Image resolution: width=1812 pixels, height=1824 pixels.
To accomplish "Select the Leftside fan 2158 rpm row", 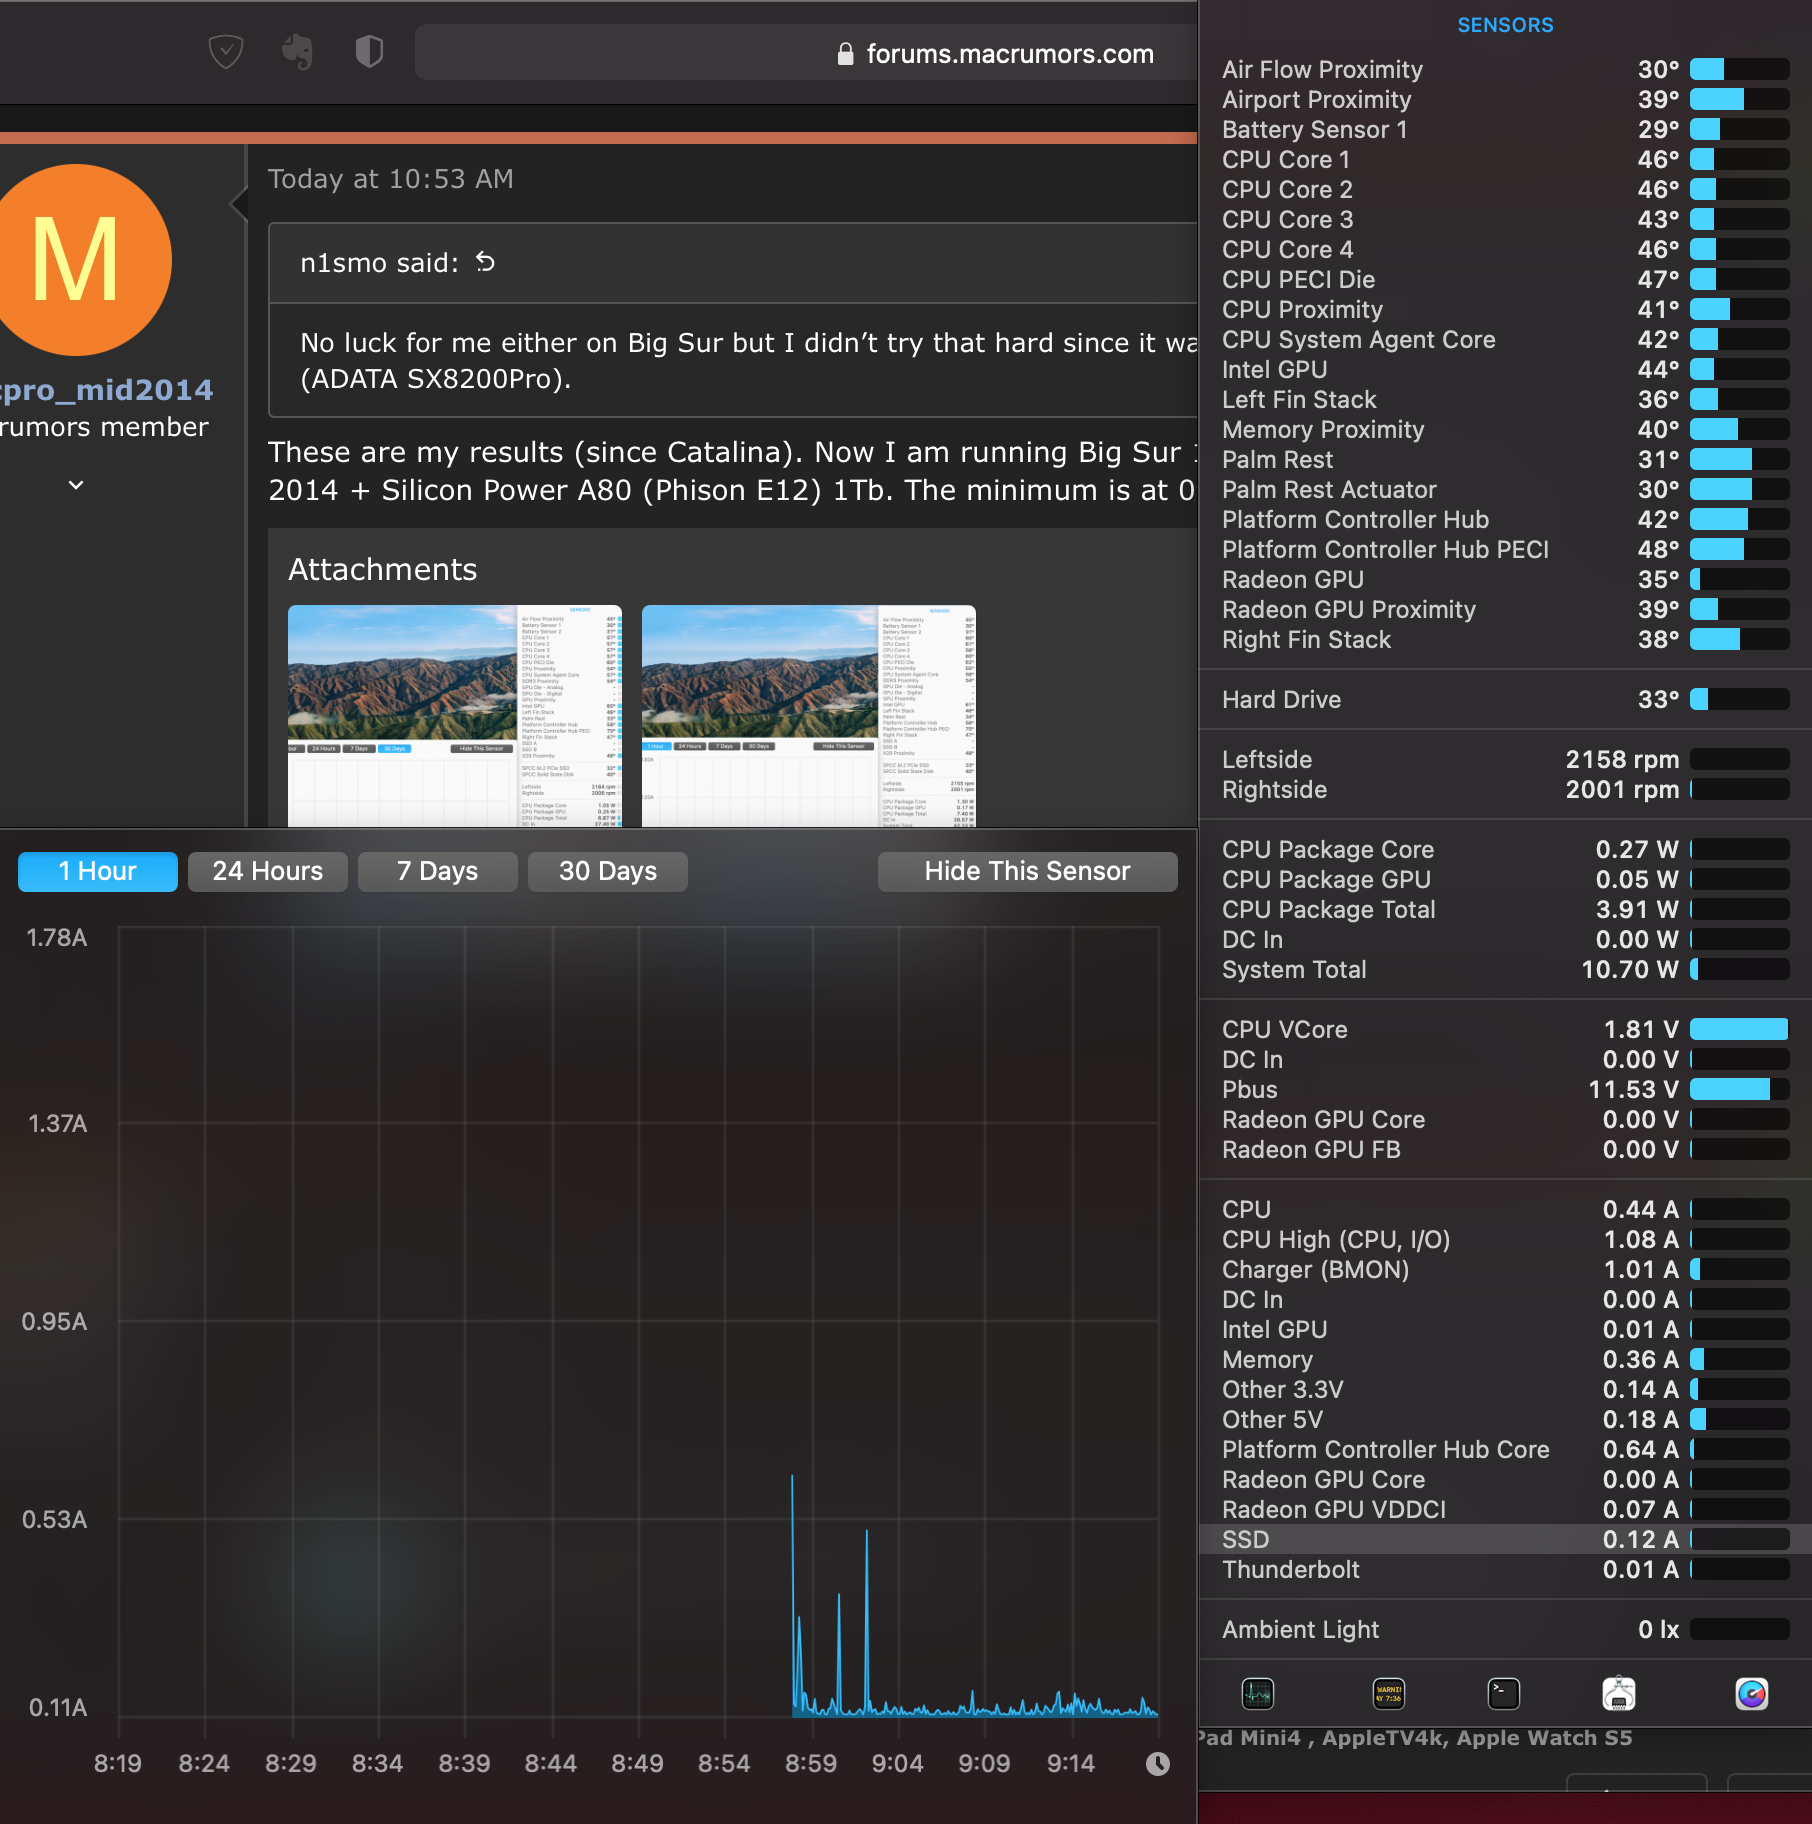I will (x=1505, y=759).
